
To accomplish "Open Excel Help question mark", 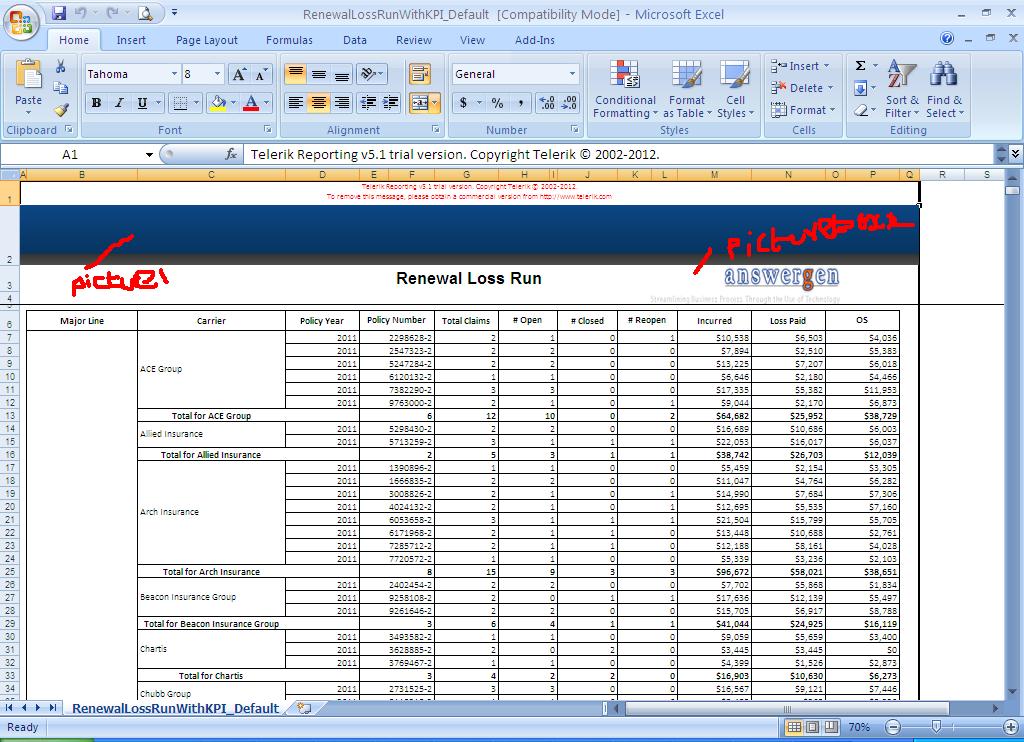I will (947, 39).
